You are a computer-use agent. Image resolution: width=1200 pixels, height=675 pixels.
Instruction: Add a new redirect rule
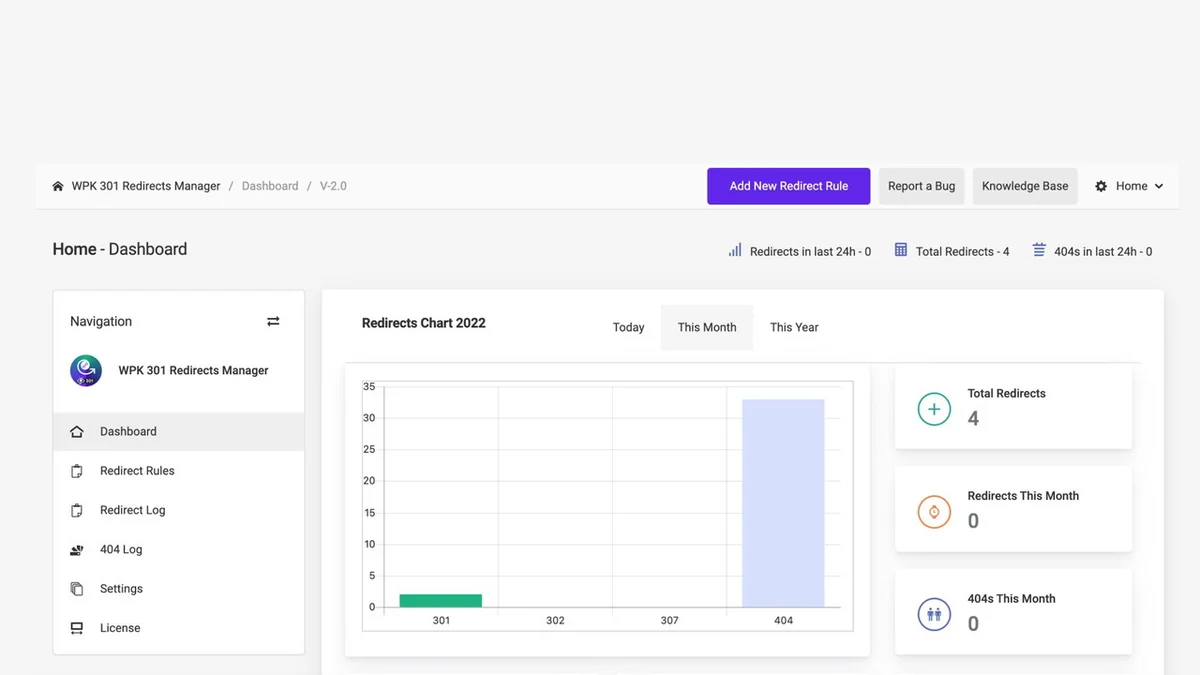pyautogui.click(x=789, y=186)
